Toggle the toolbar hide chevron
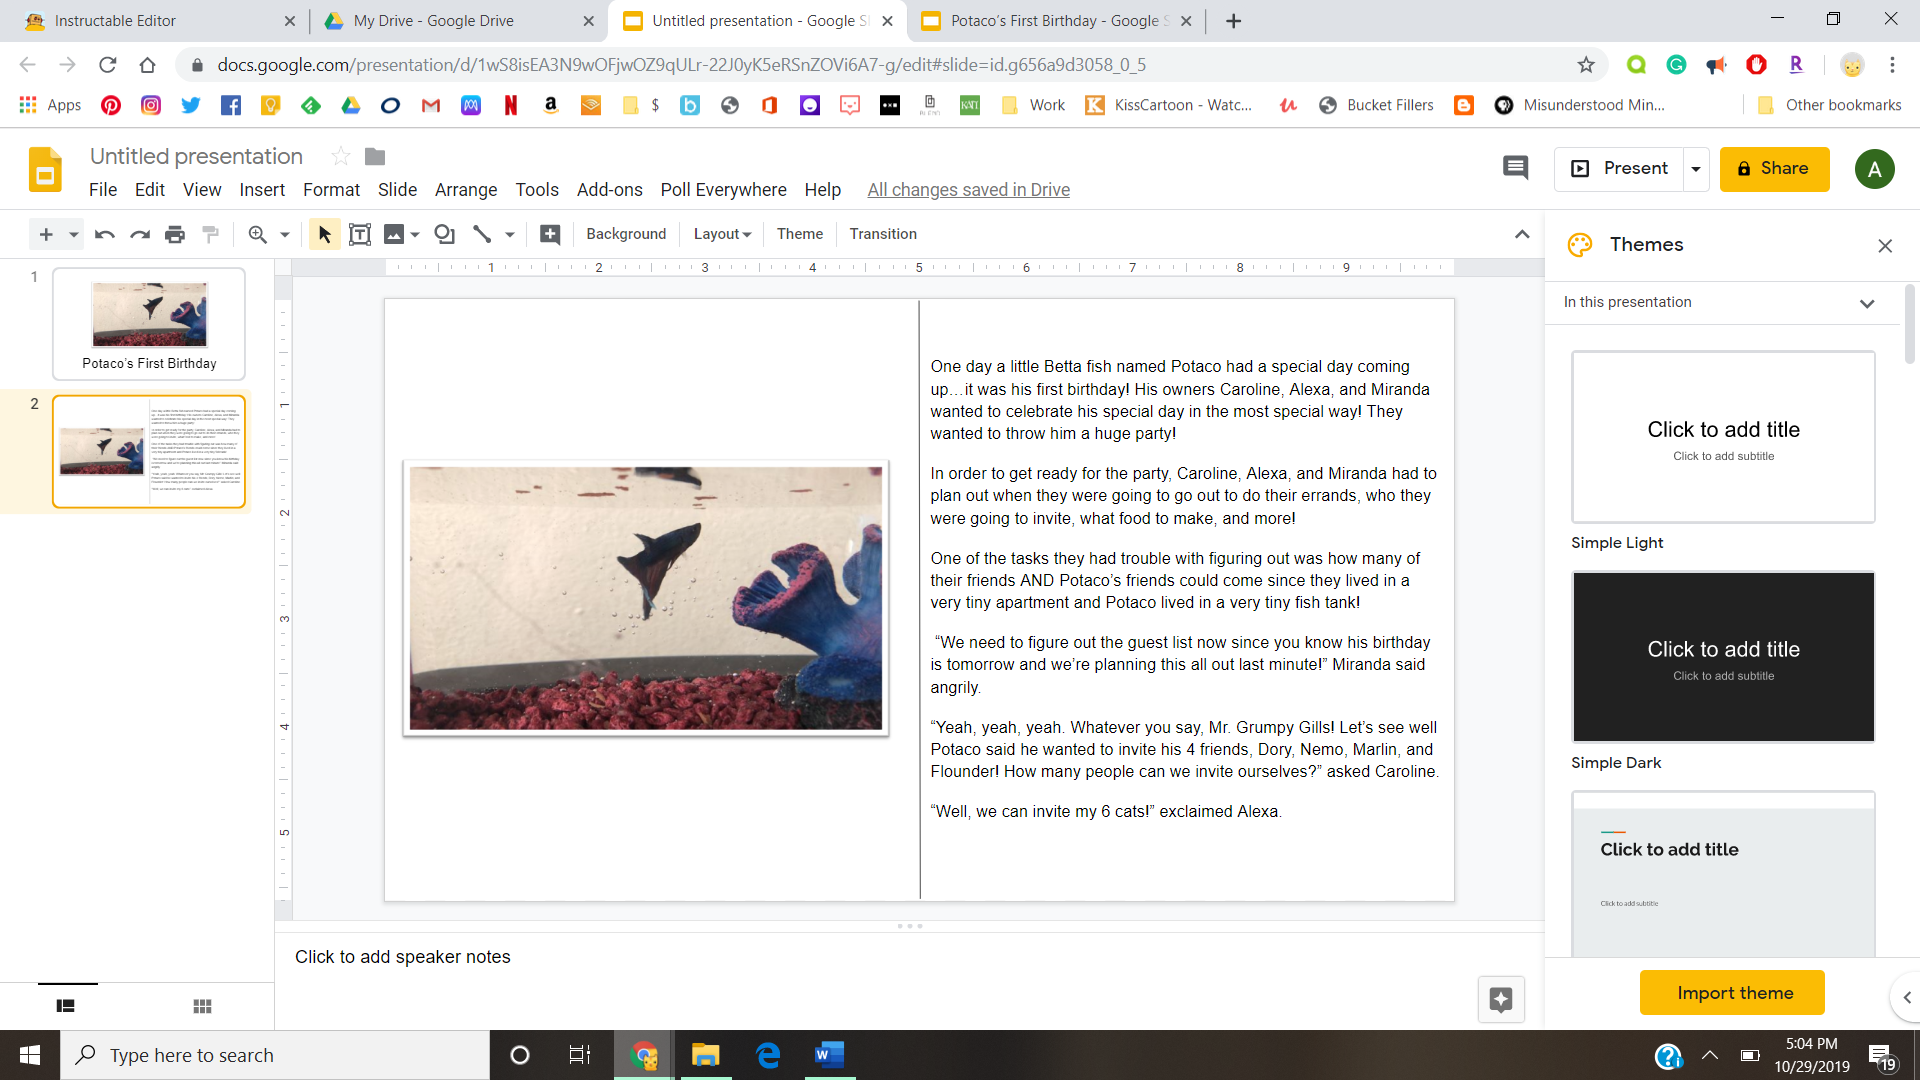This screenshot has height=1080, width=1920. (1522, 234)
